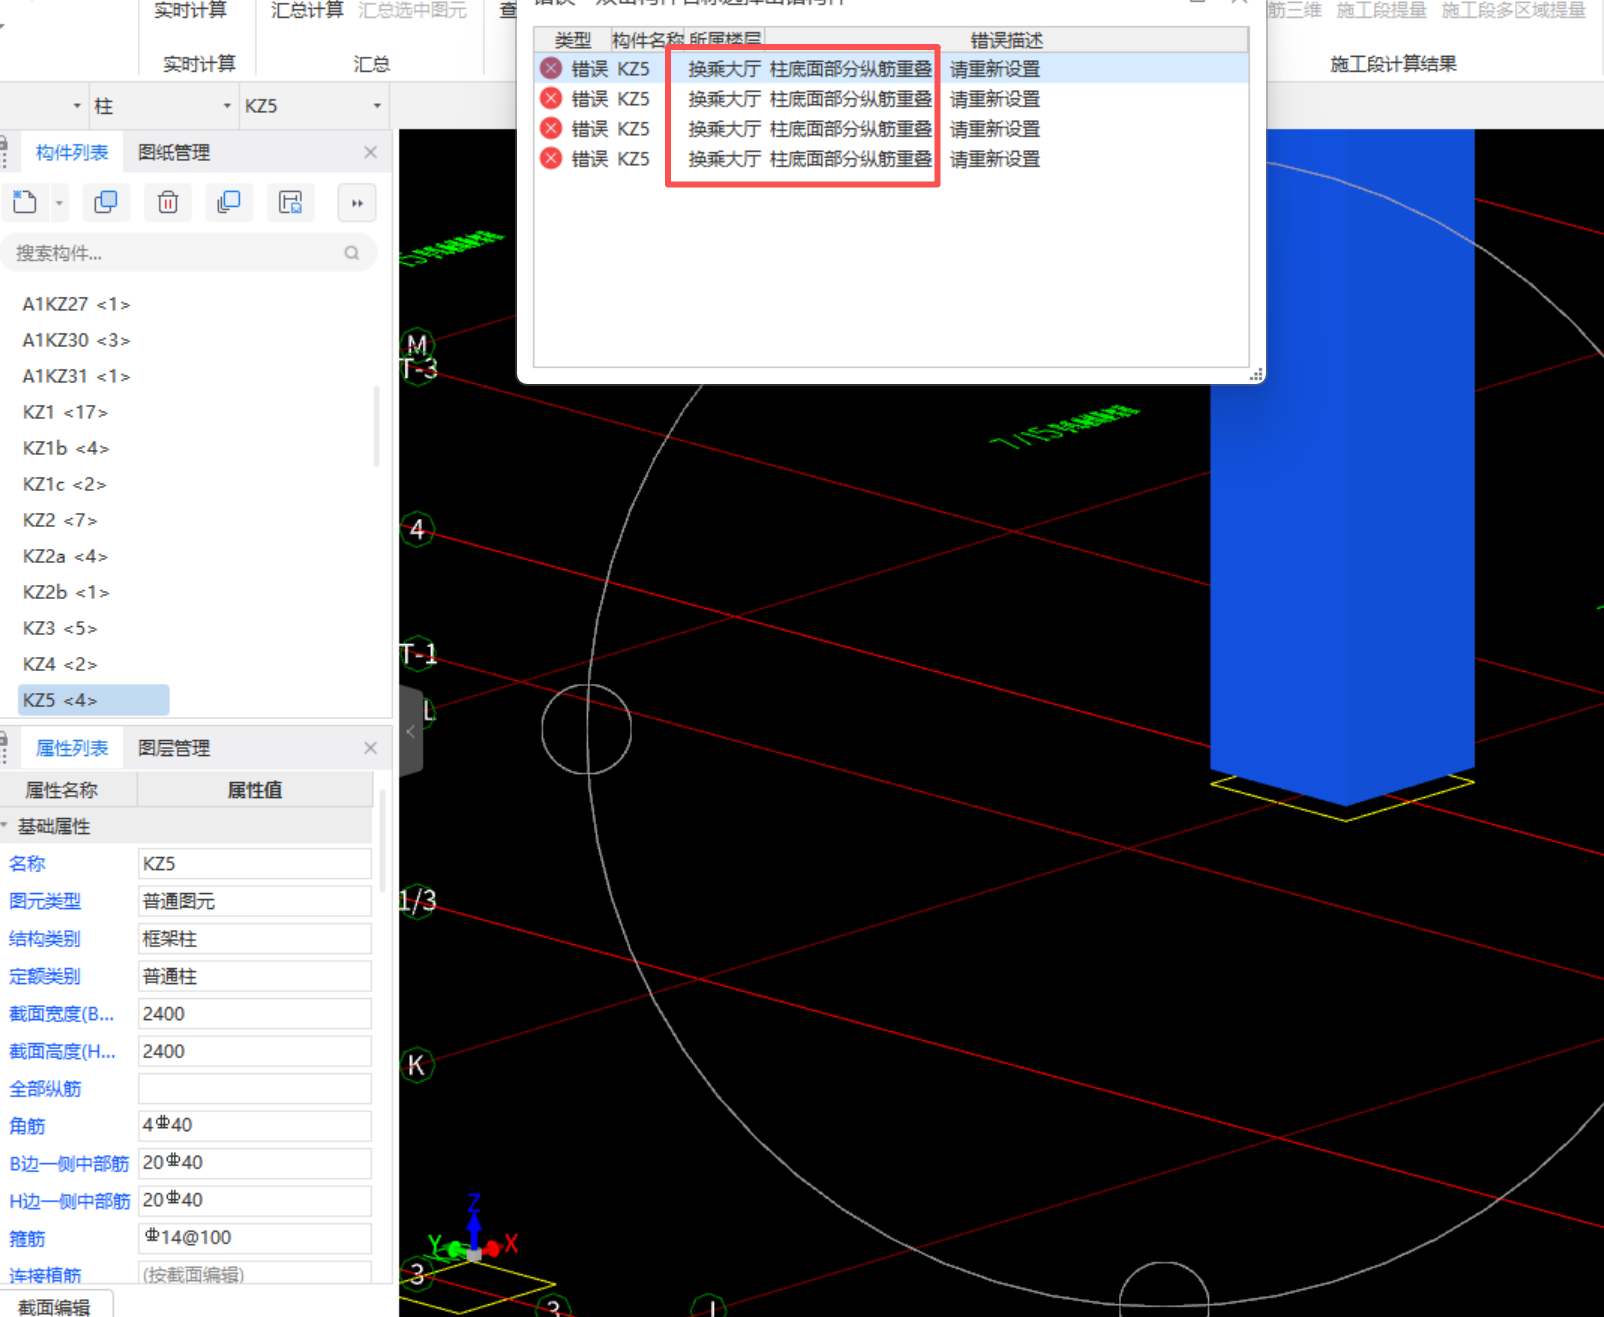
Task: Select KZ4 <2> in component list
Action: [60, 664]
